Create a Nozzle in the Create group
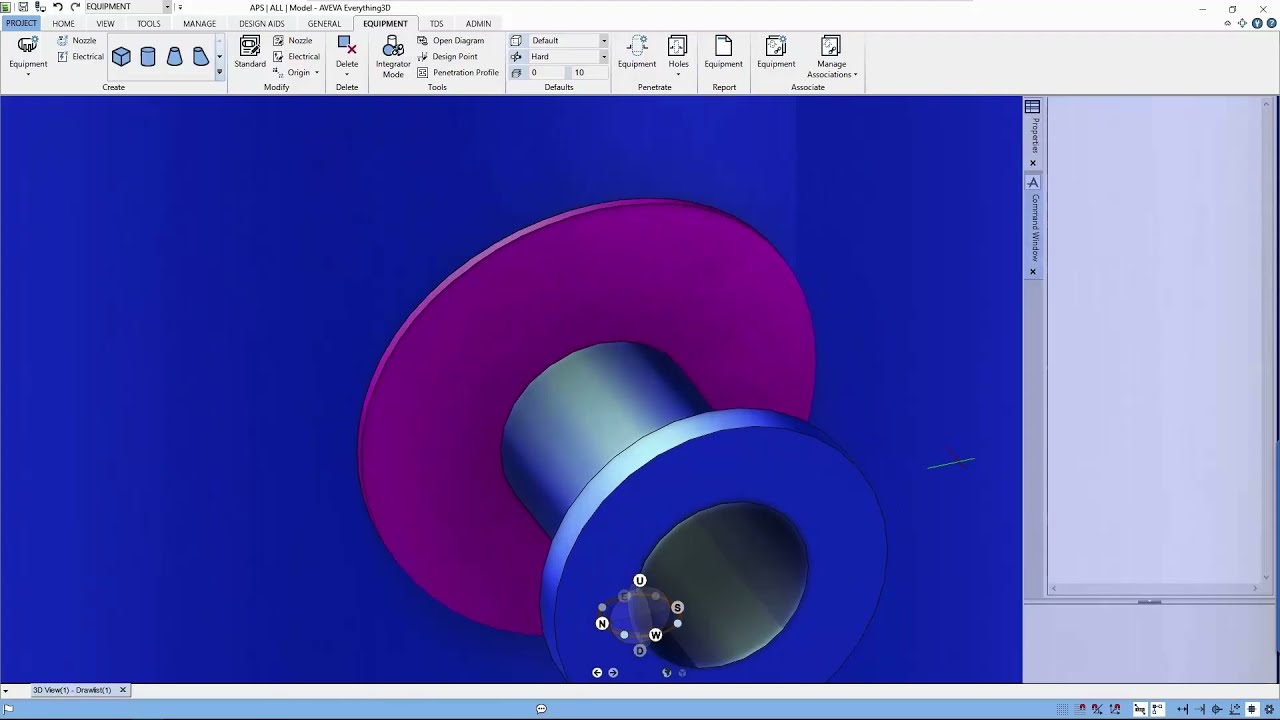 (77, 41)
